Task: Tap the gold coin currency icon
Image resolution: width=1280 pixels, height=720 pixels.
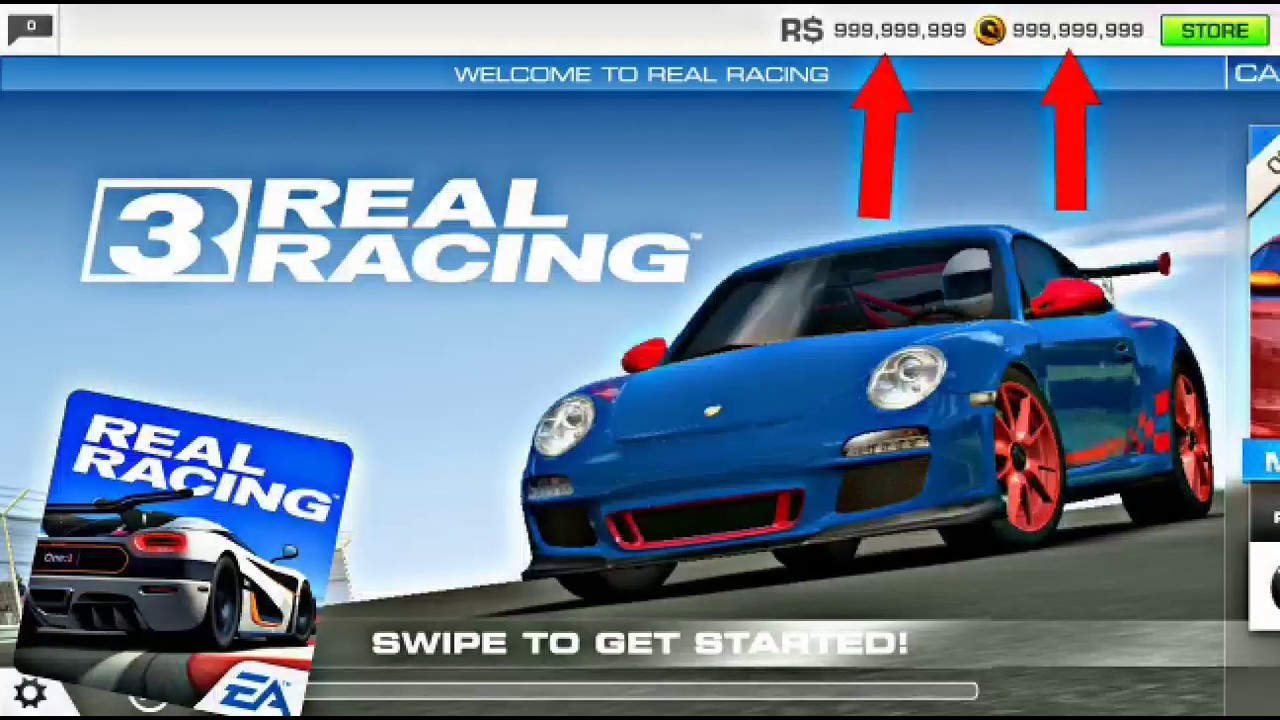Action: pos(989,31)
